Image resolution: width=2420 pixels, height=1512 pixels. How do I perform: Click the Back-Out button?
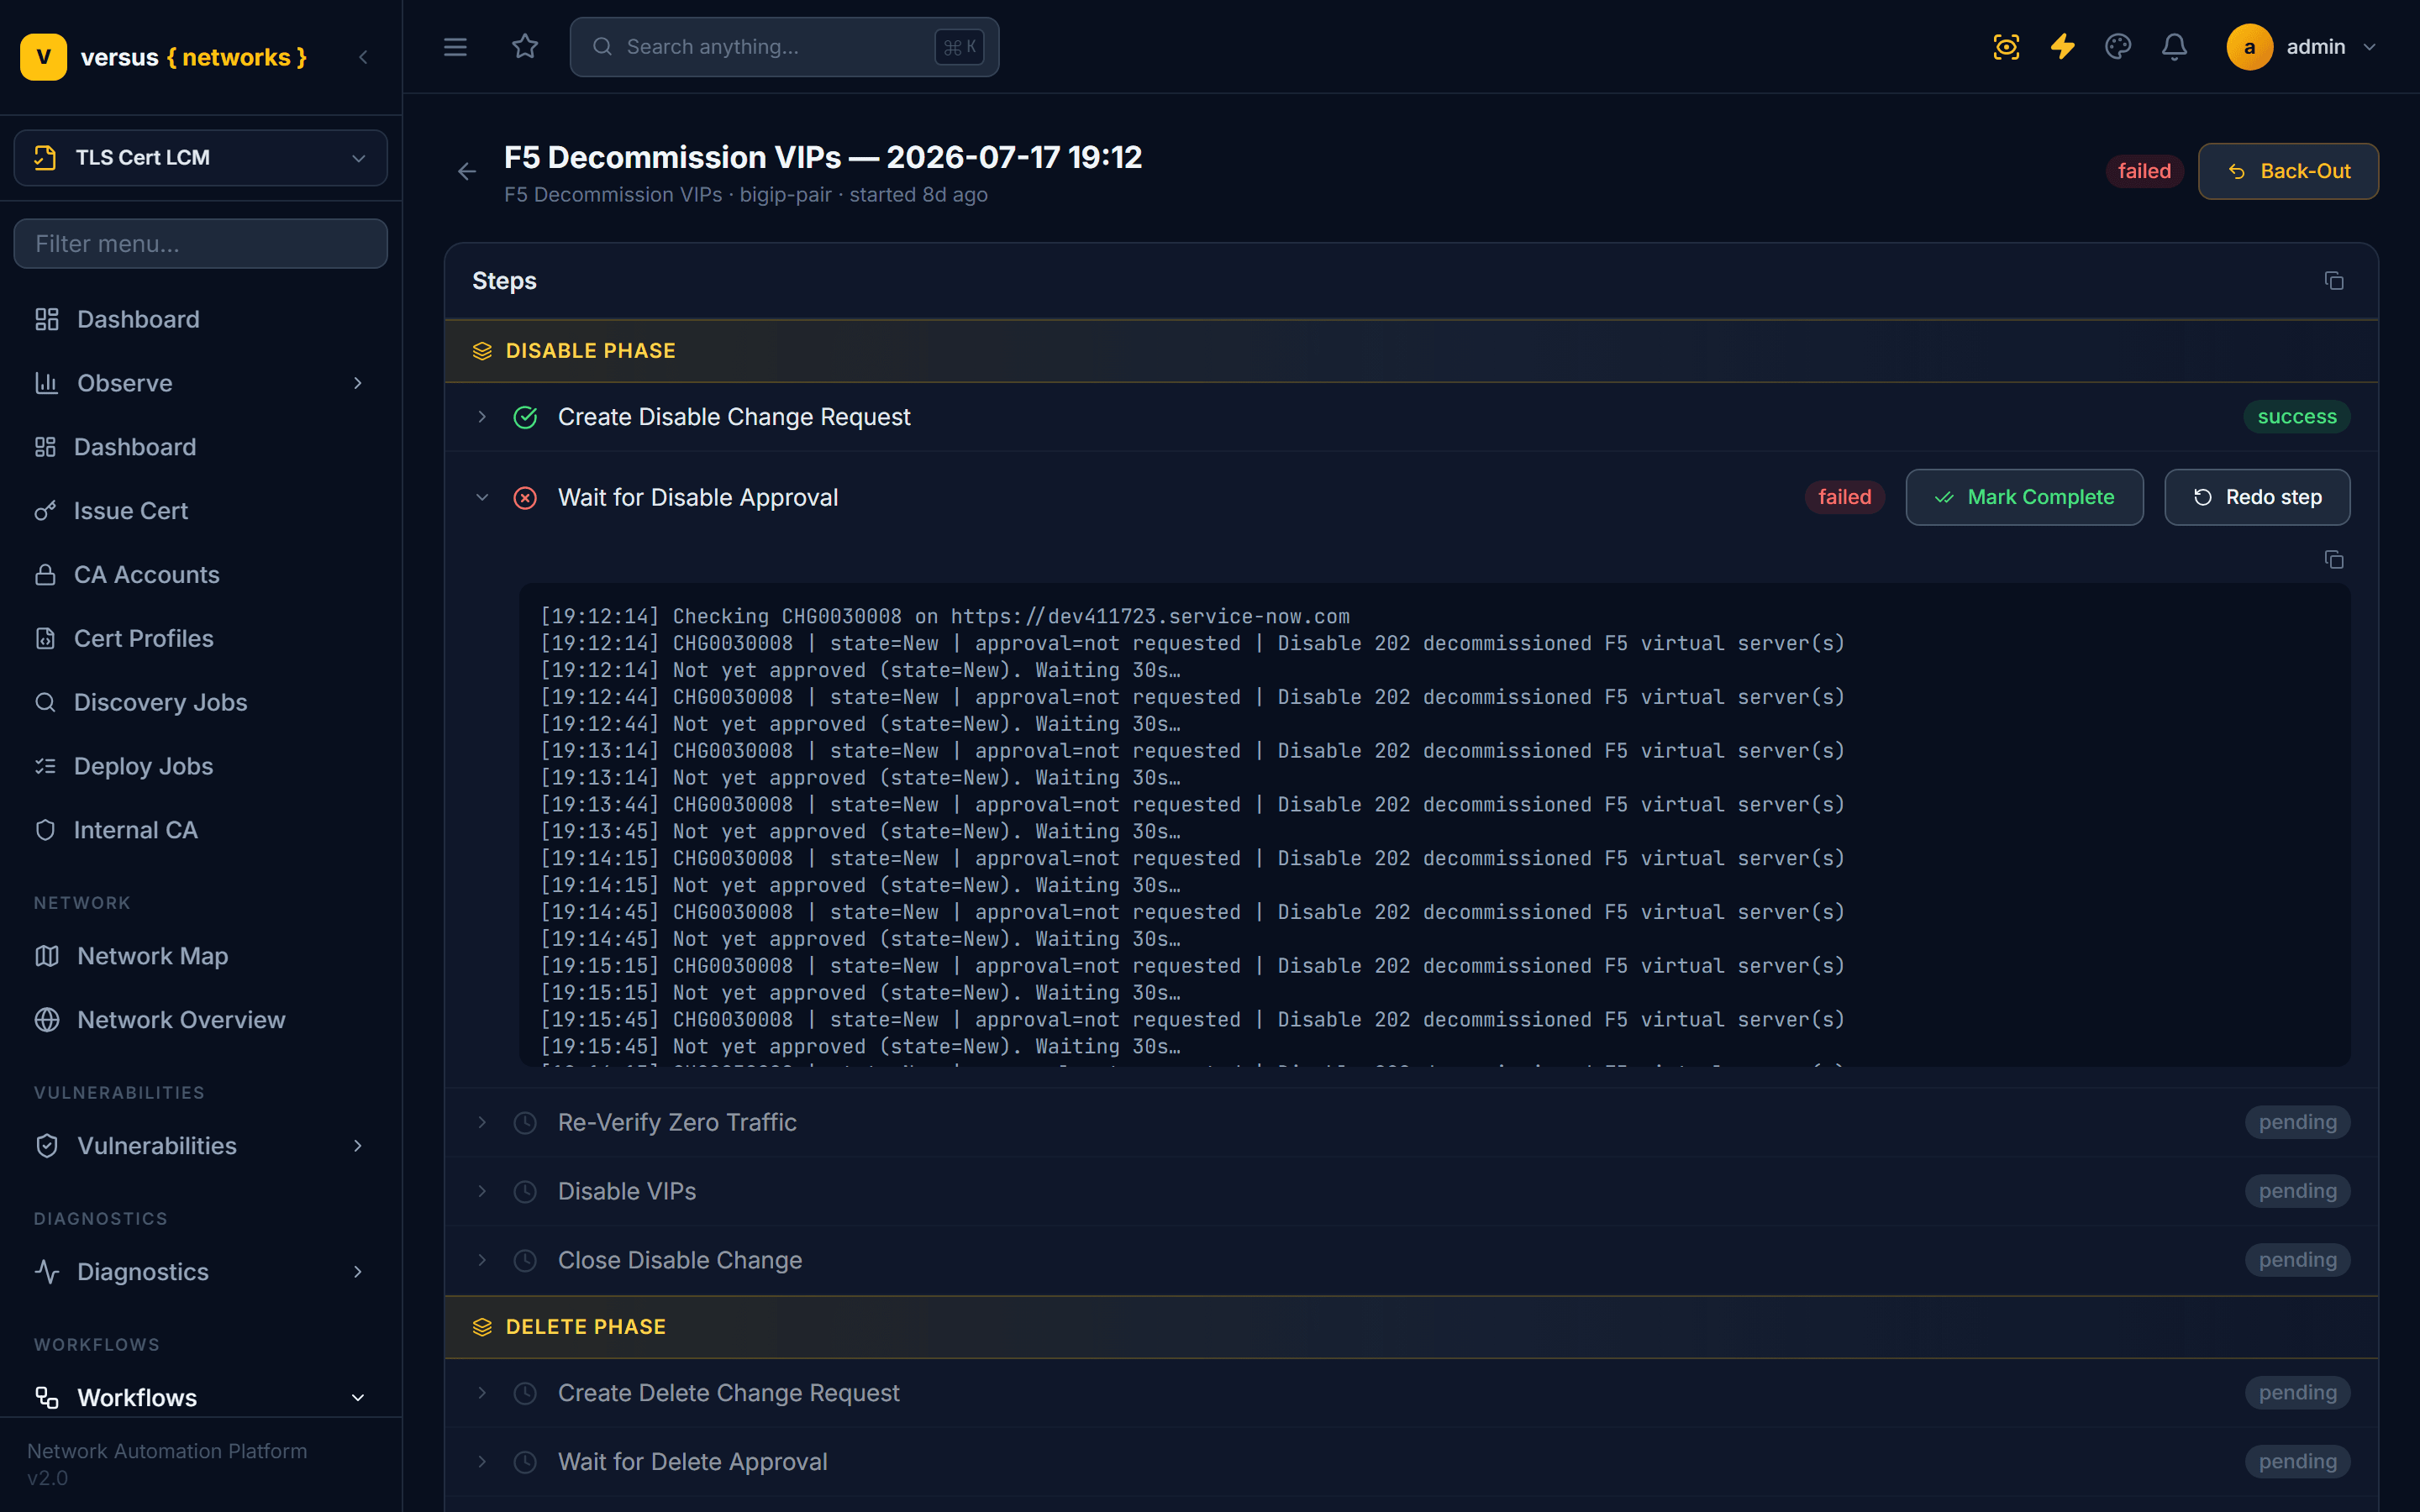point(2288,172)
